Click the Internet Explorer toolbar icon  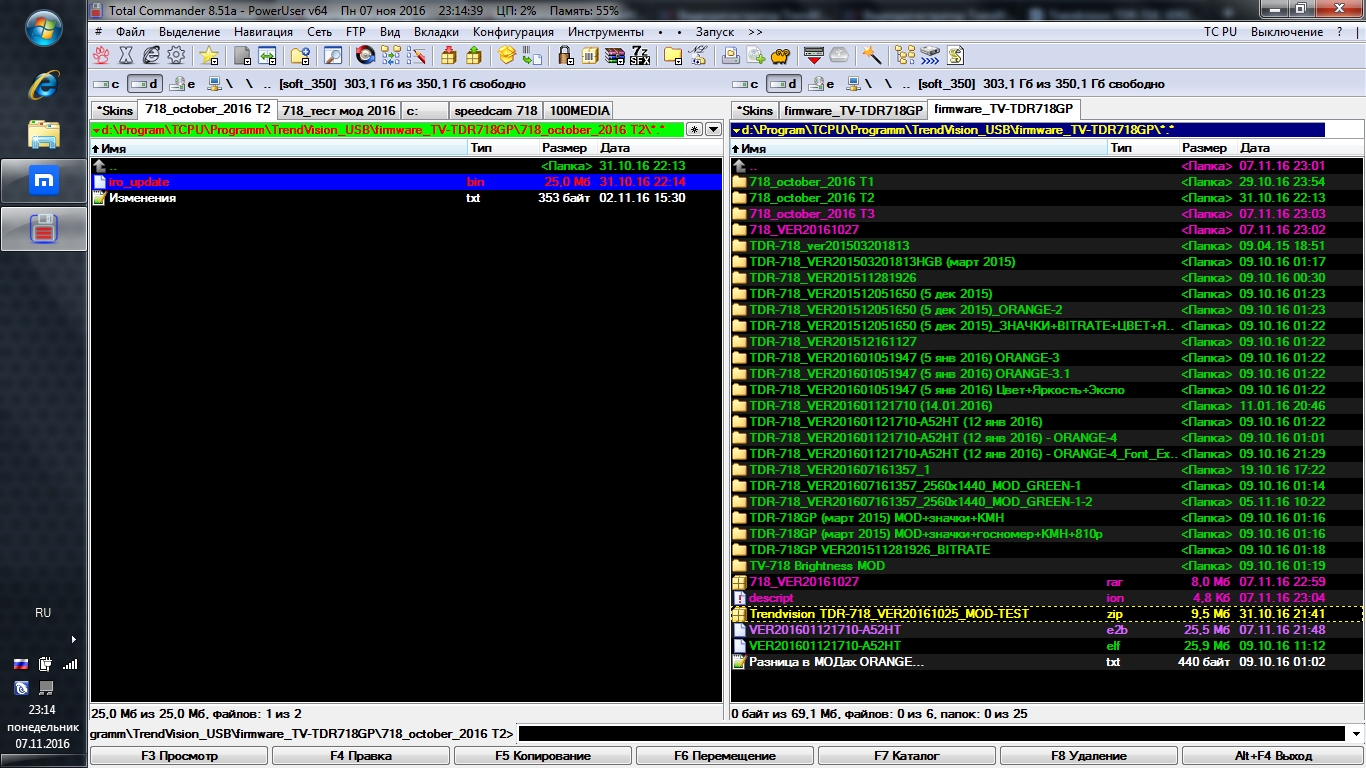pyautogui.click(x=152, y=56)
